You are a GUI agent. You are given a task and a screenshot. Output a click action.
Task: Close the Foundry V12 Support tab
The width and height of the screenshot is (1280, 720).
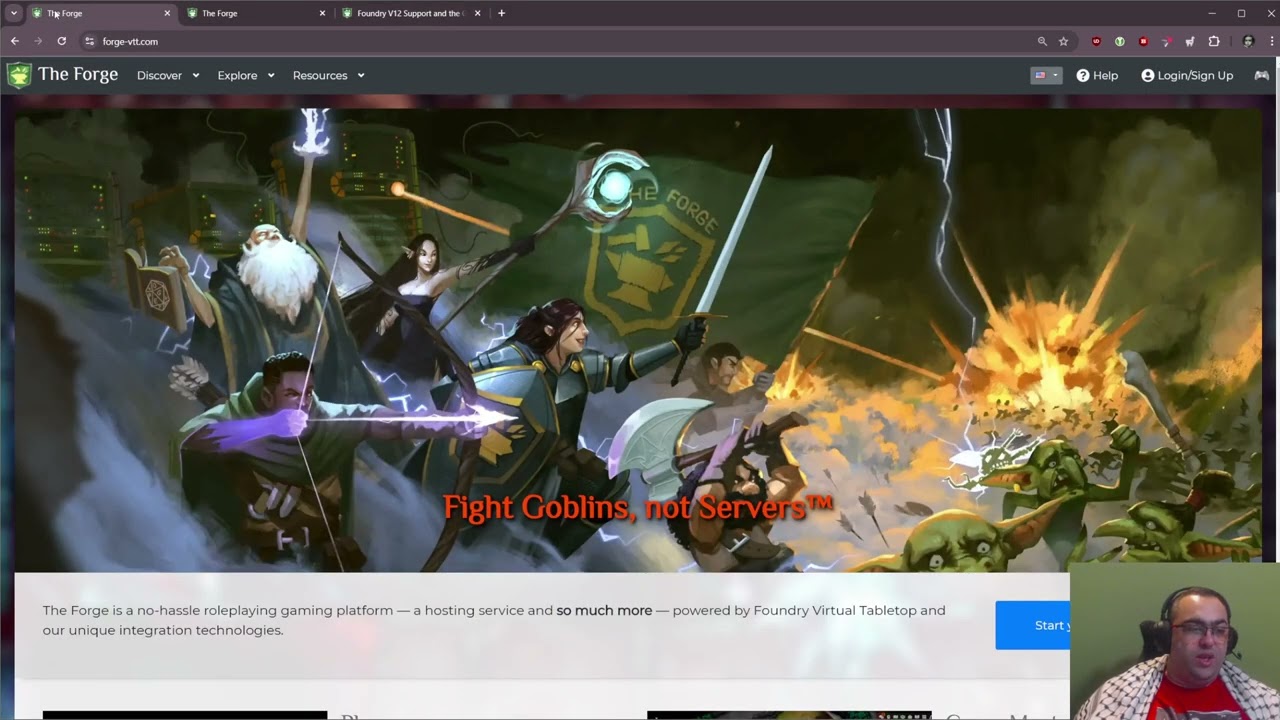pyautogui.click(x=477, y=13)
